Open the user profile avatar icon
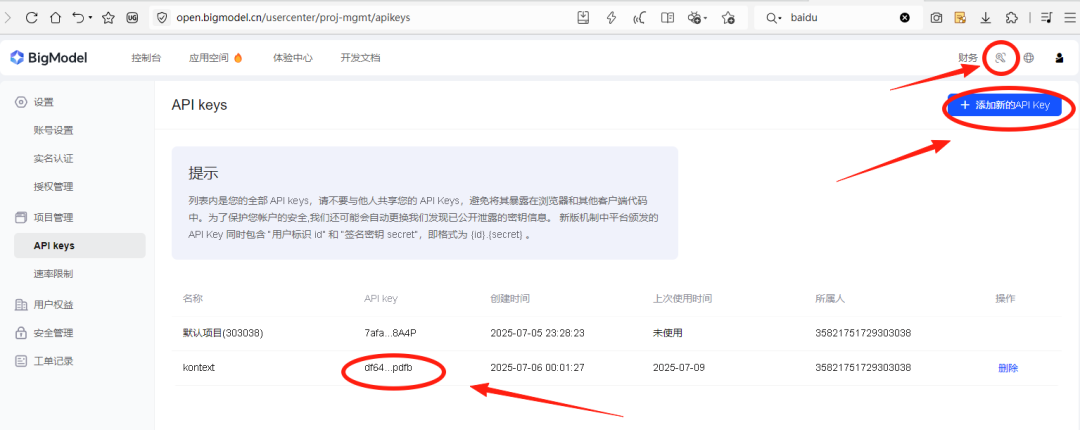1080x430 pixels. (1059, 58)
